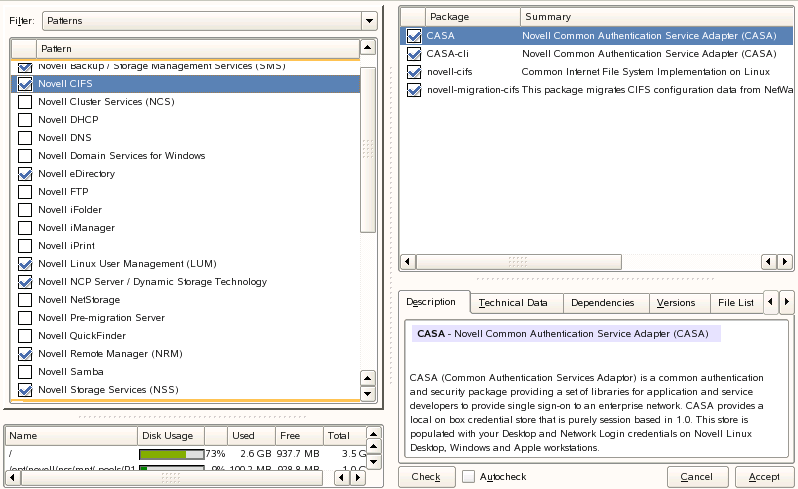The height and width of the screenshot is (489, 798).
Task: Select the novell-migration-cifs package name
Action: 473,90
